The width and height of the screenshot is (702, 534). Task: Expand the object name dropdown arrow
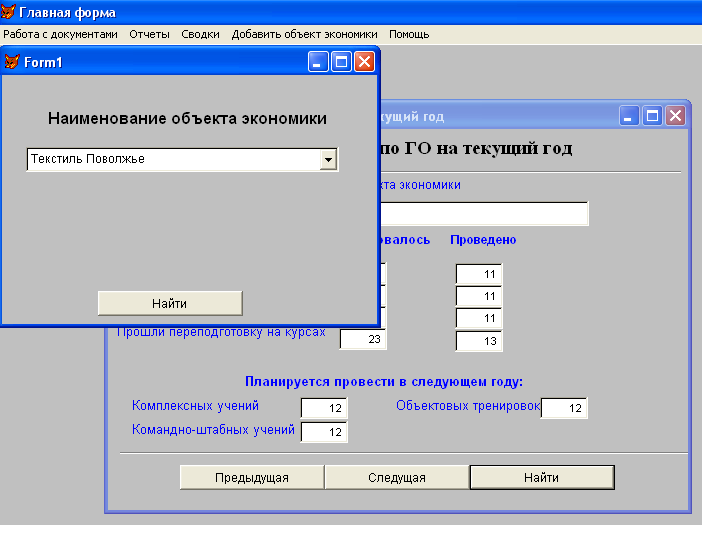pos(328,160)
